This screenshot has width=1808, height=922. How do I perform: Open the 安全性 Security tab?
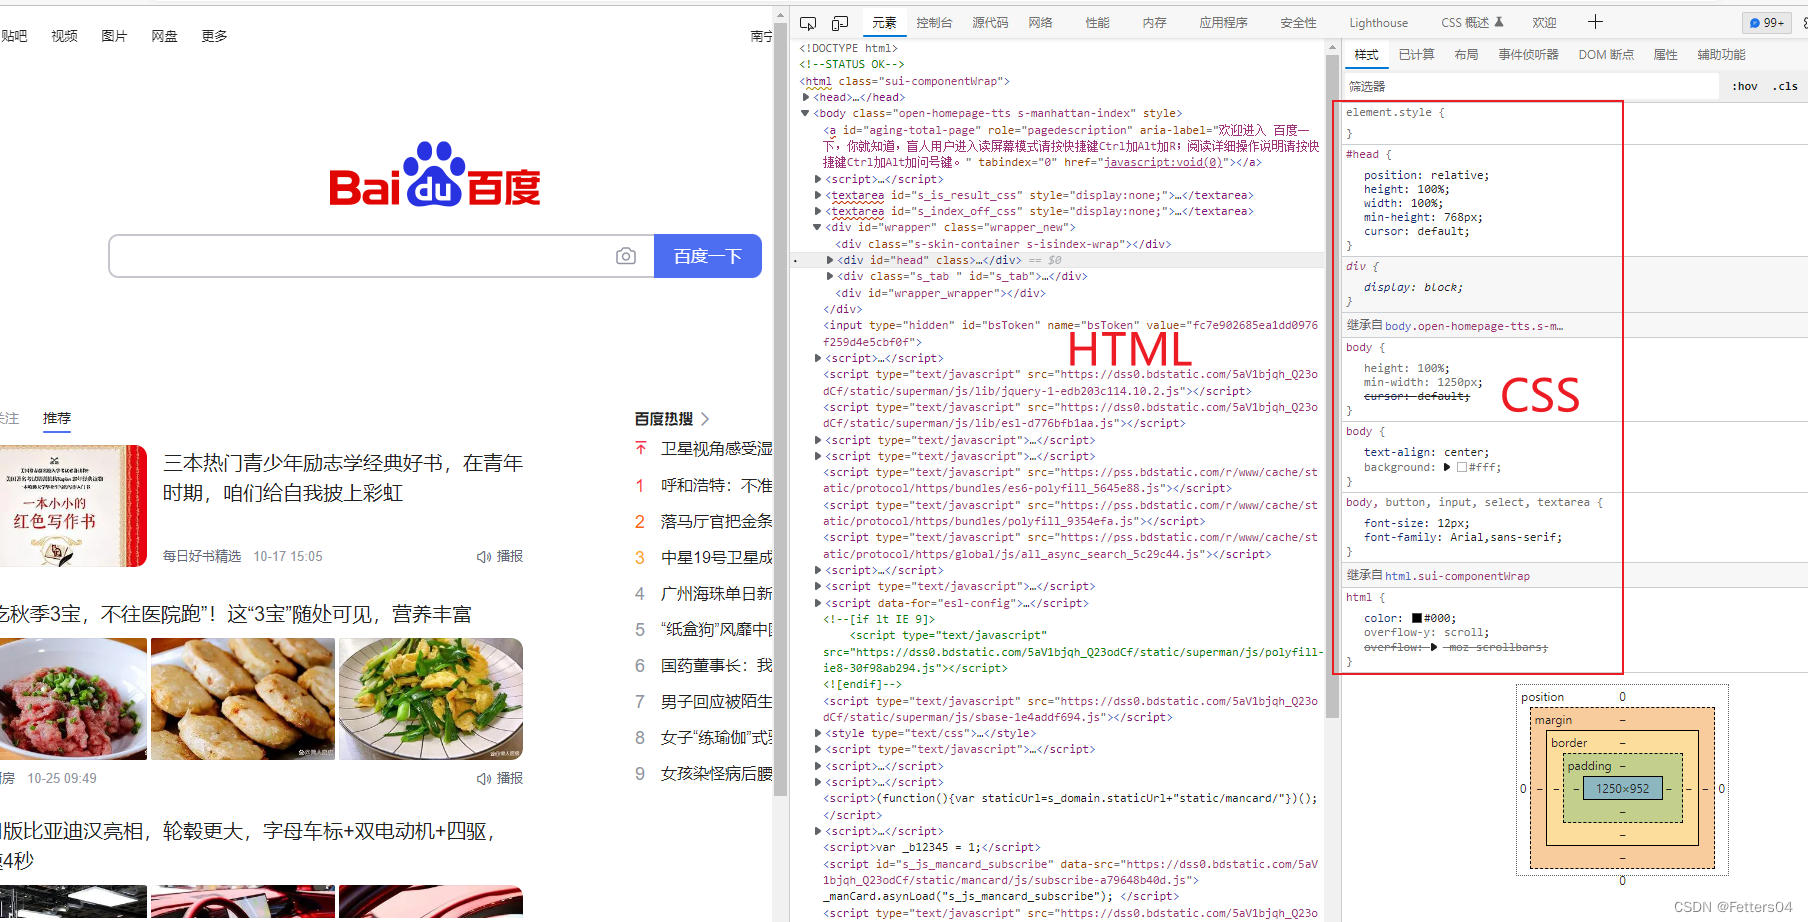(1298, 22)
